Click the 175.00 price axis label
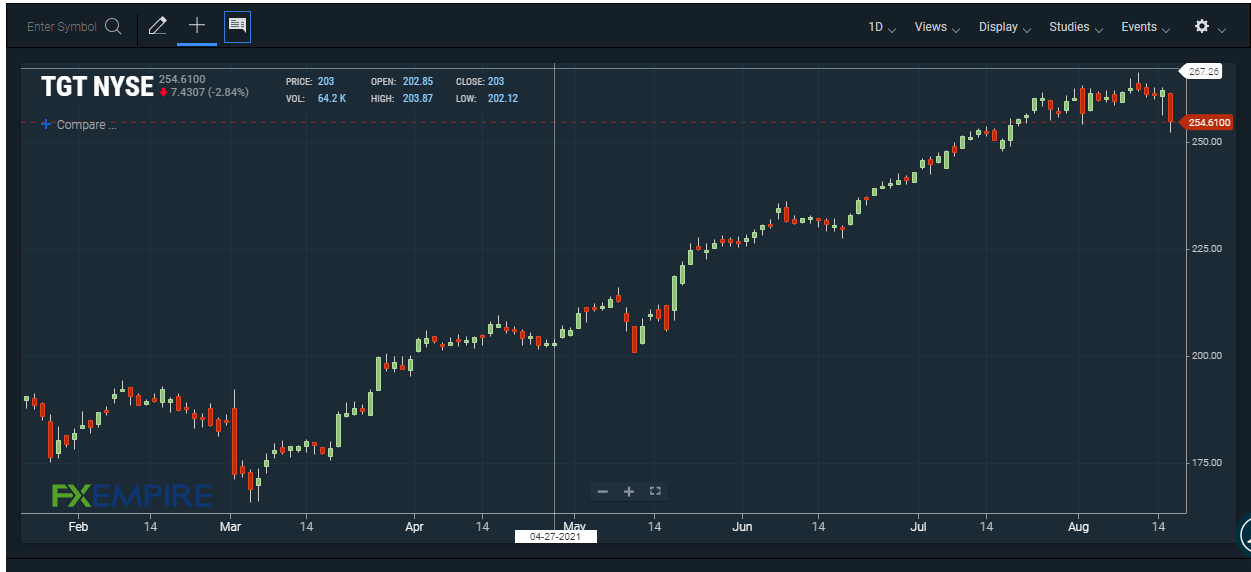 point(1206,462)
